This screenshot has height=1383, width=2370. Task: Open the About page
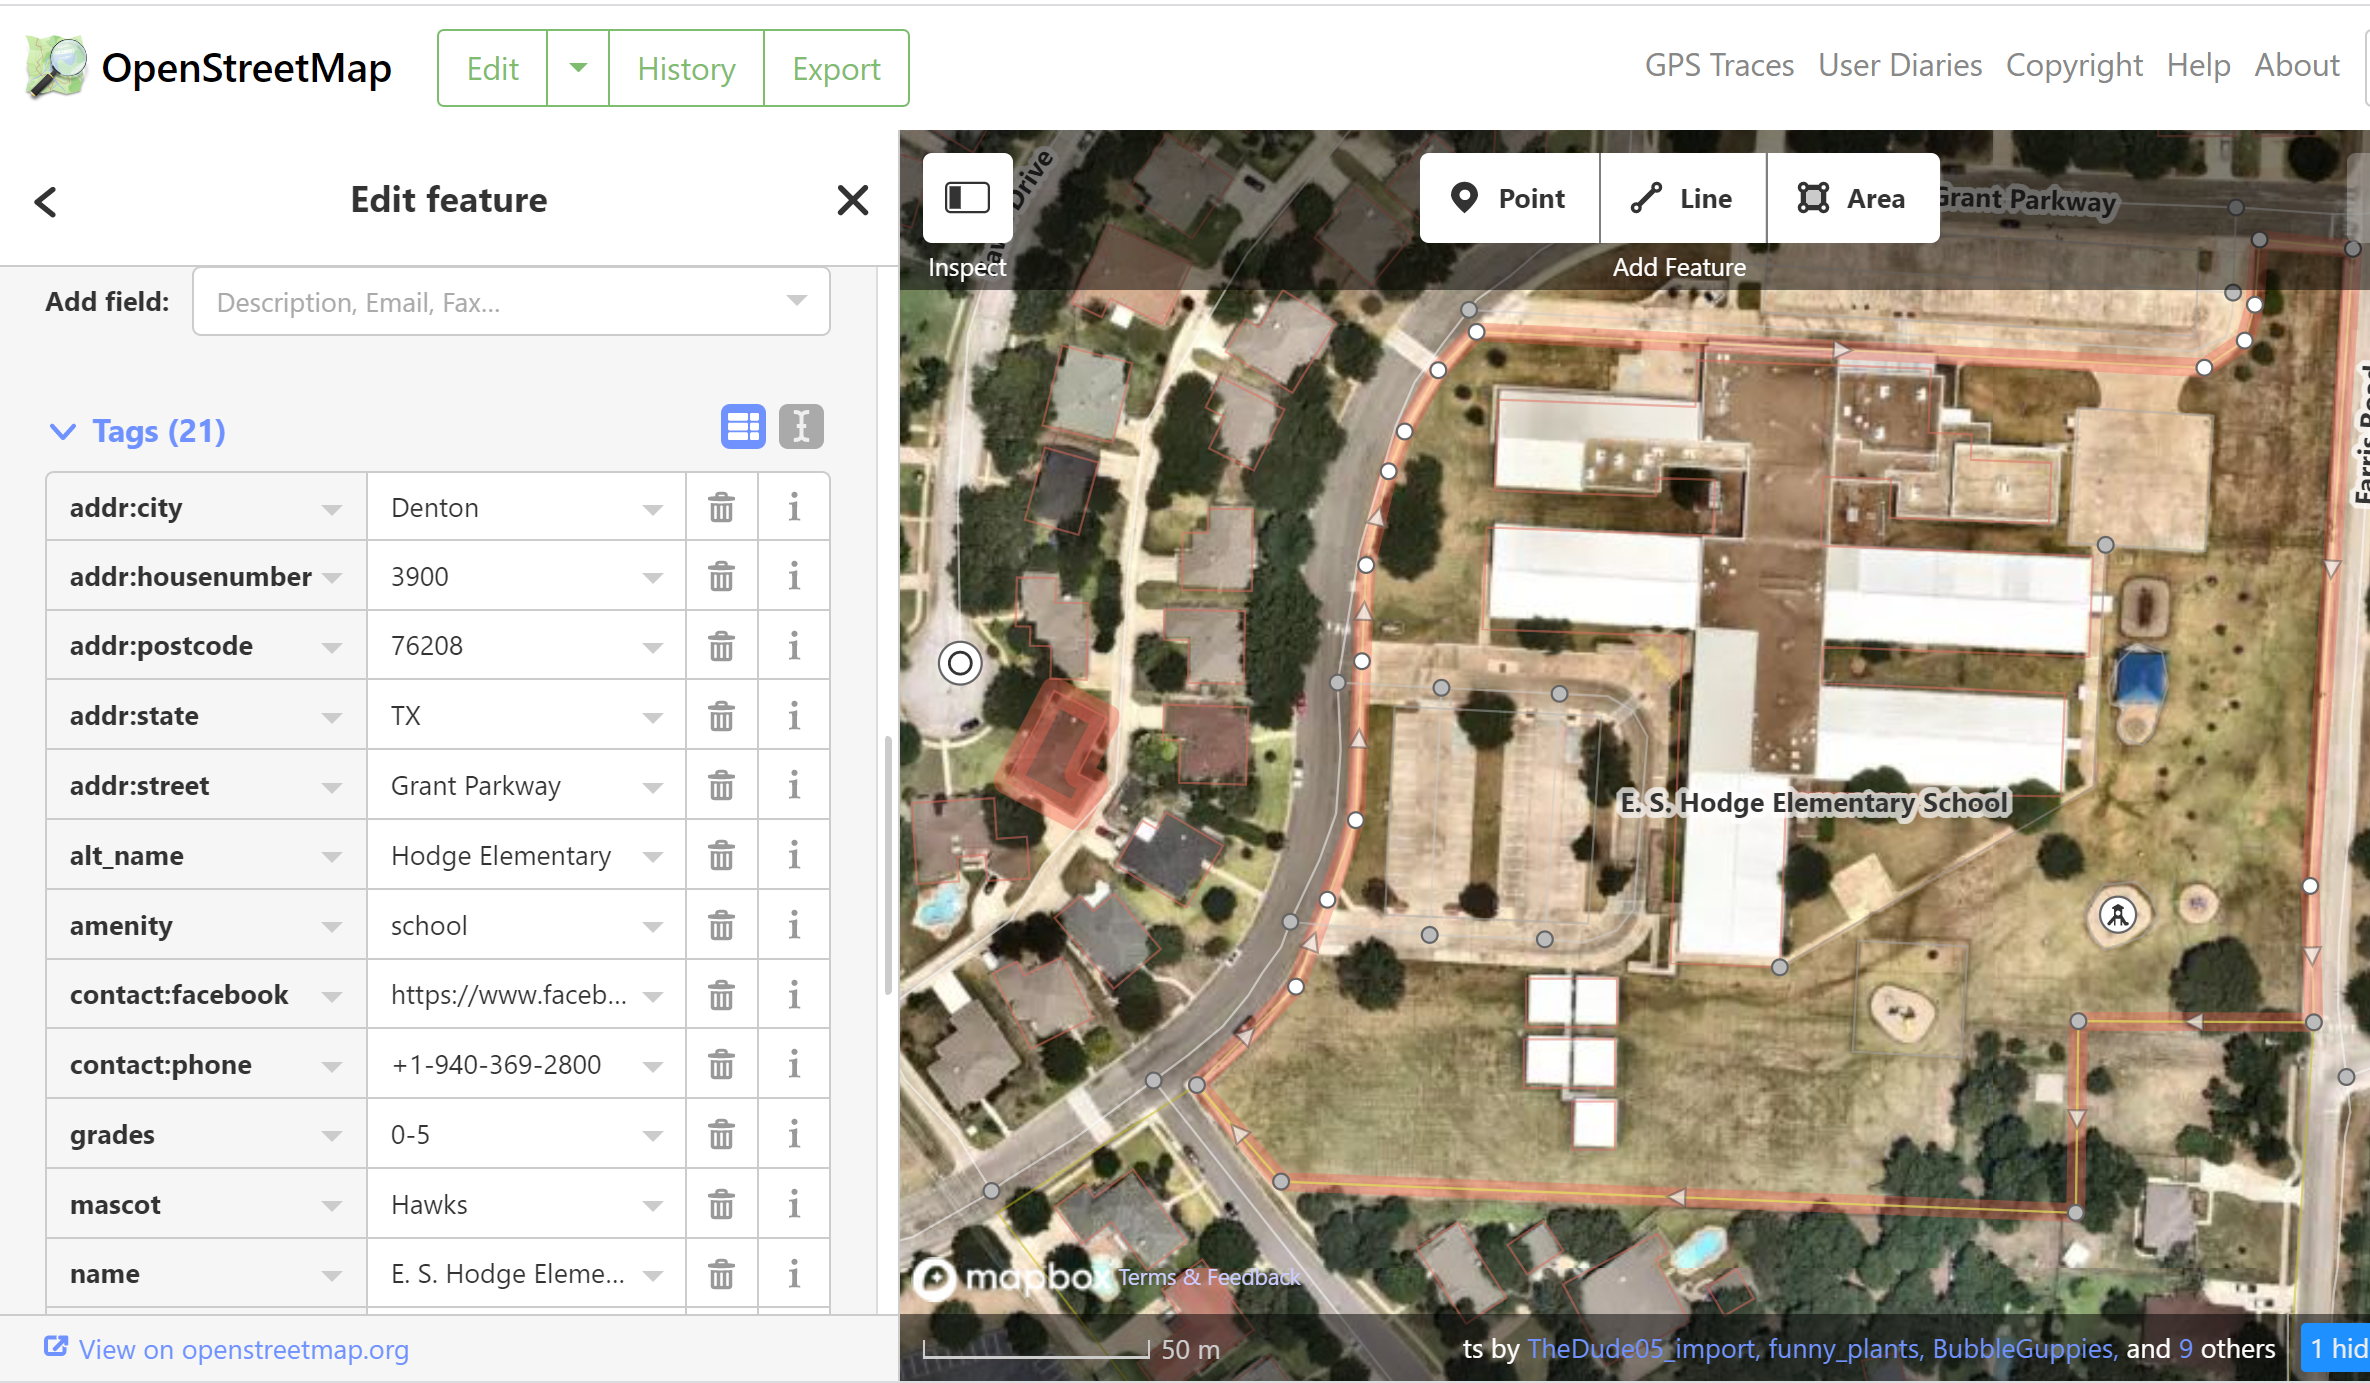[x=2297, y=65]
